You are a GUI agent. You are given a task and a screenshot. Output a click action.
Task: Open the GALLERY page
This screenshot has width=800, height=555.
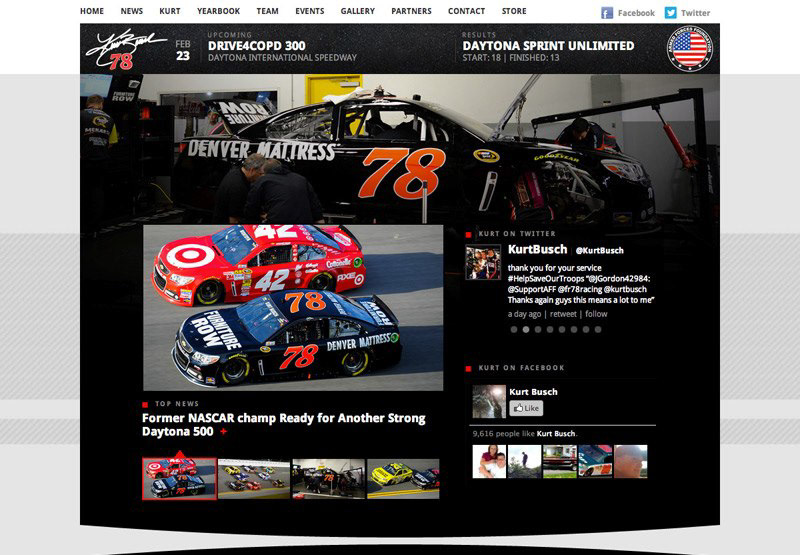click(x=358, y=11)
